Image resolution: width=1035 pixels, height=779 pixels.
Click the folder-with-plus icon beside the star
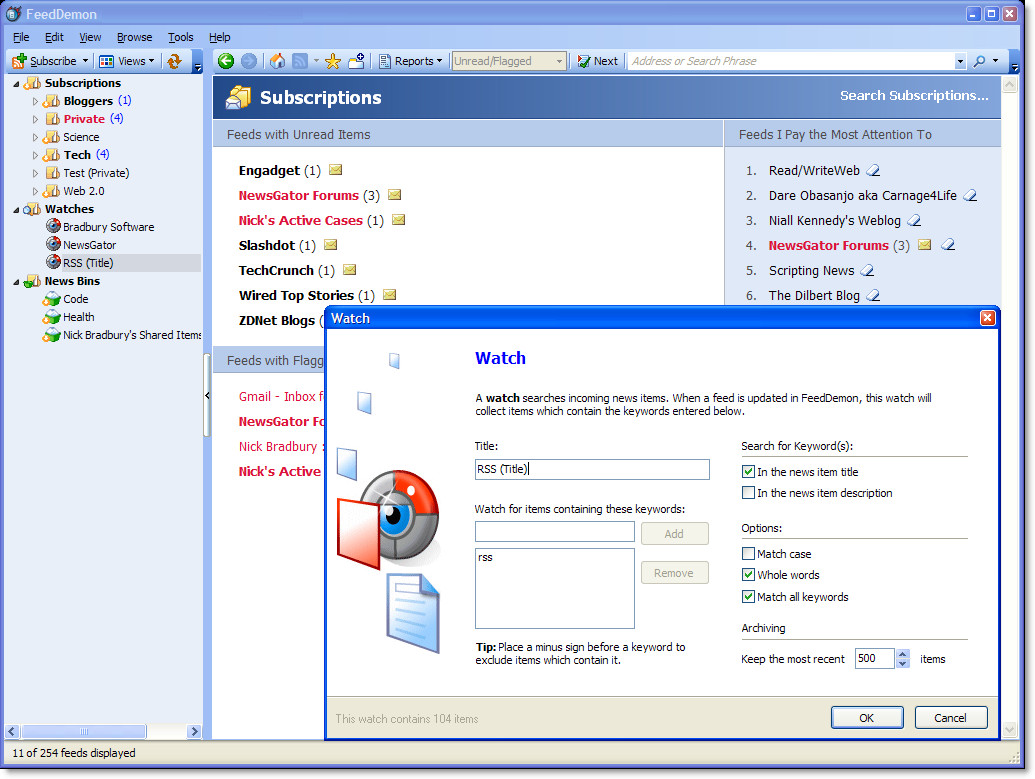pos(357,61)
